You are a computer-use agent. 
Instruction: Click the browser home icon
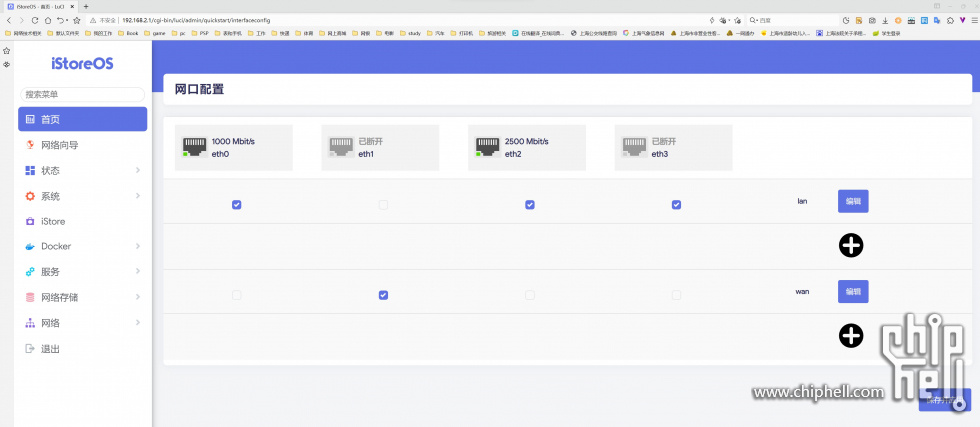point(48,20)
